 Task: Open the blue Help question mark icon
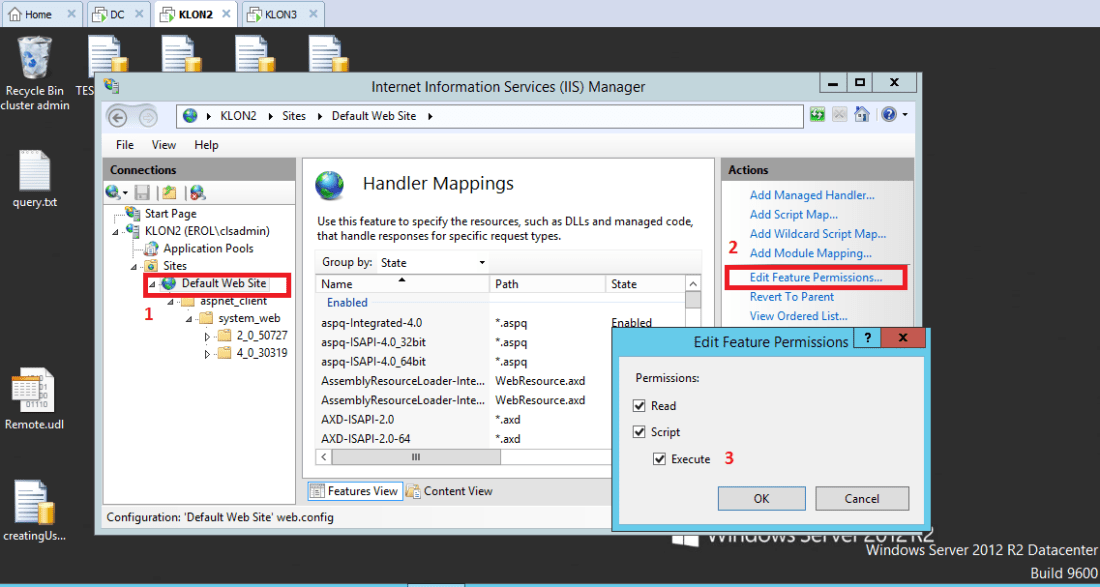coord(888,115)
